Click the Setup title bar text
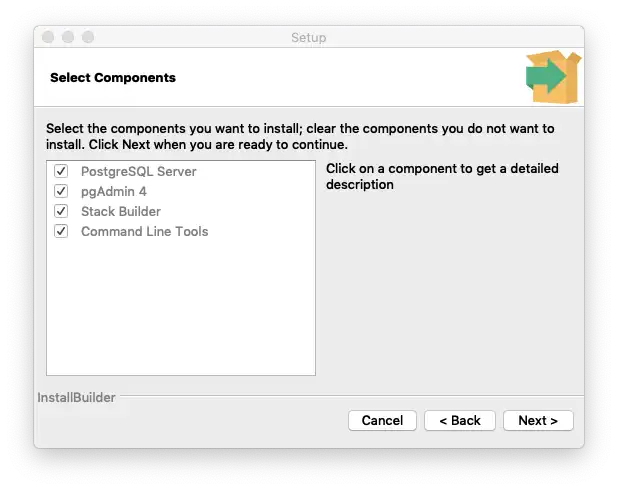 coord(308,38)
